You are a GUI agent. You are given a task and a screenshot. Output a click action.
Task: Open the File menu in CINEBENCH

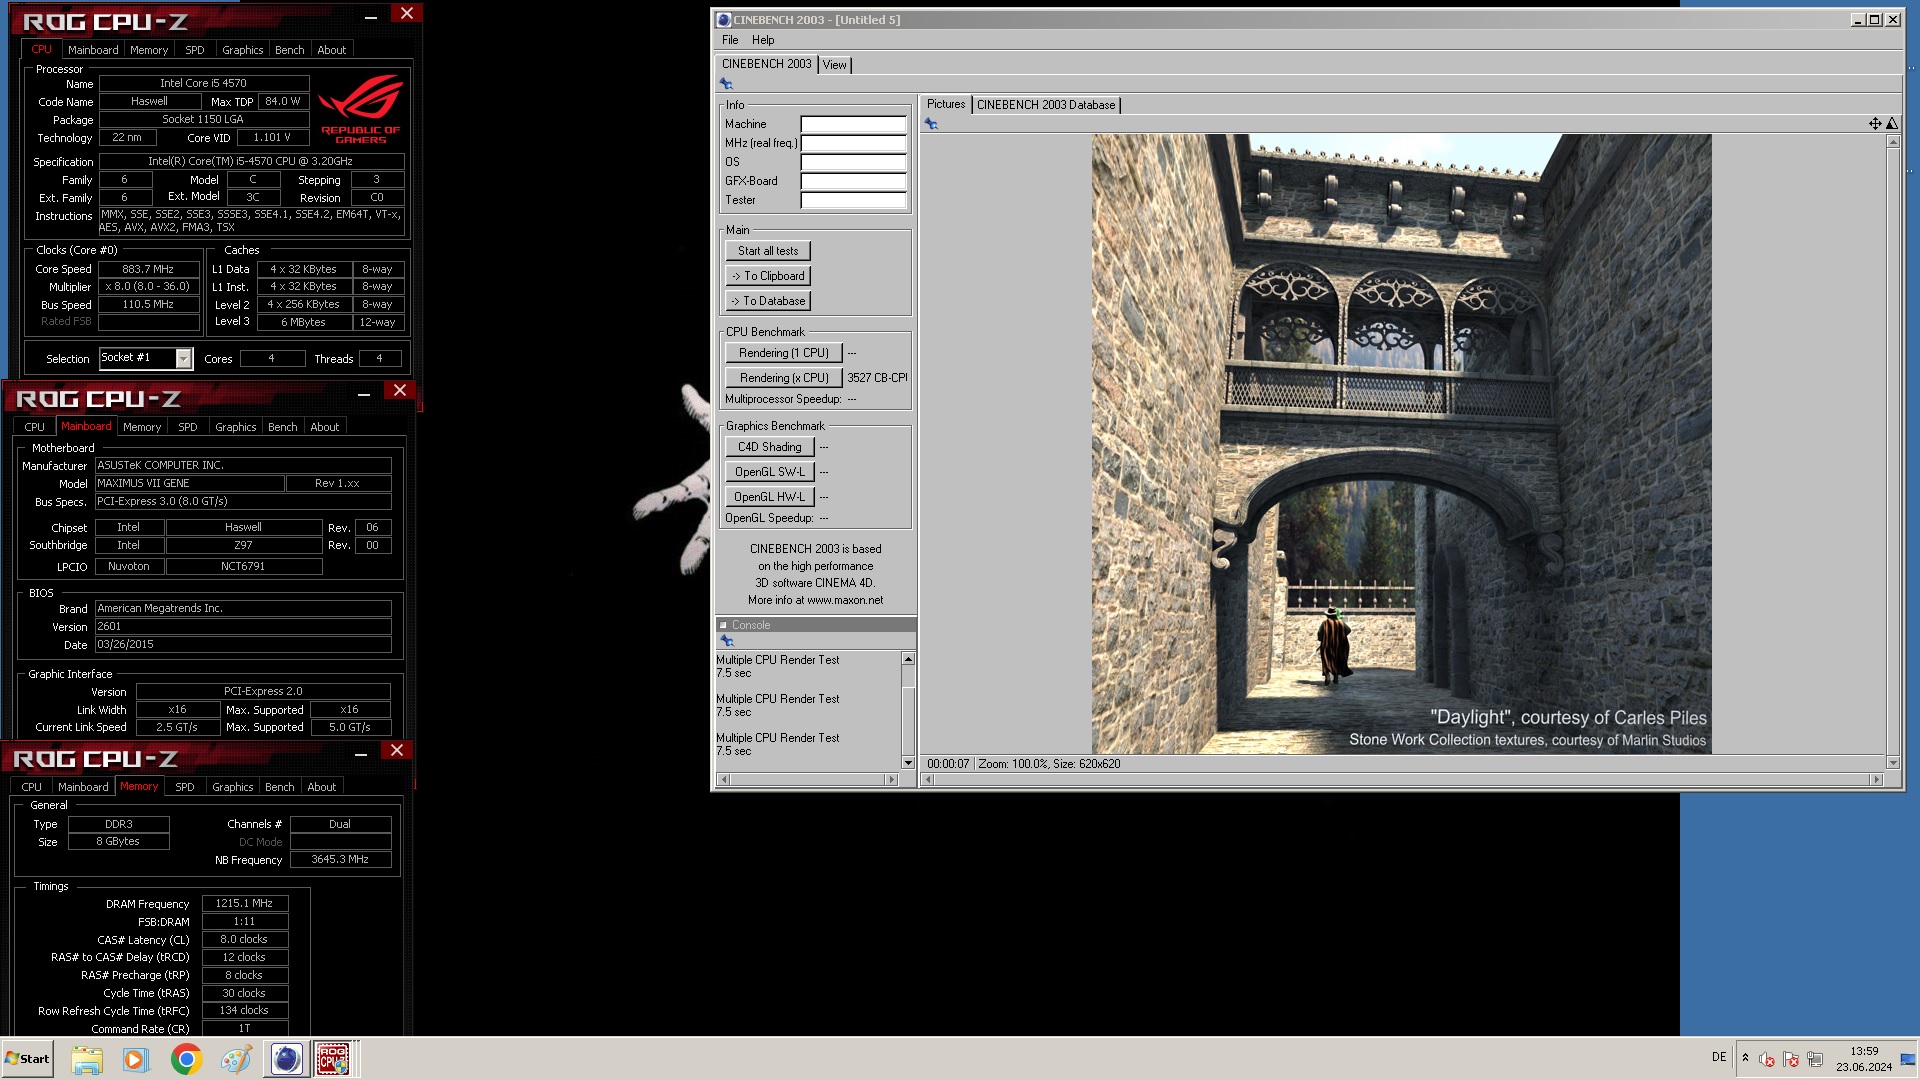click(x=730, y=40)
